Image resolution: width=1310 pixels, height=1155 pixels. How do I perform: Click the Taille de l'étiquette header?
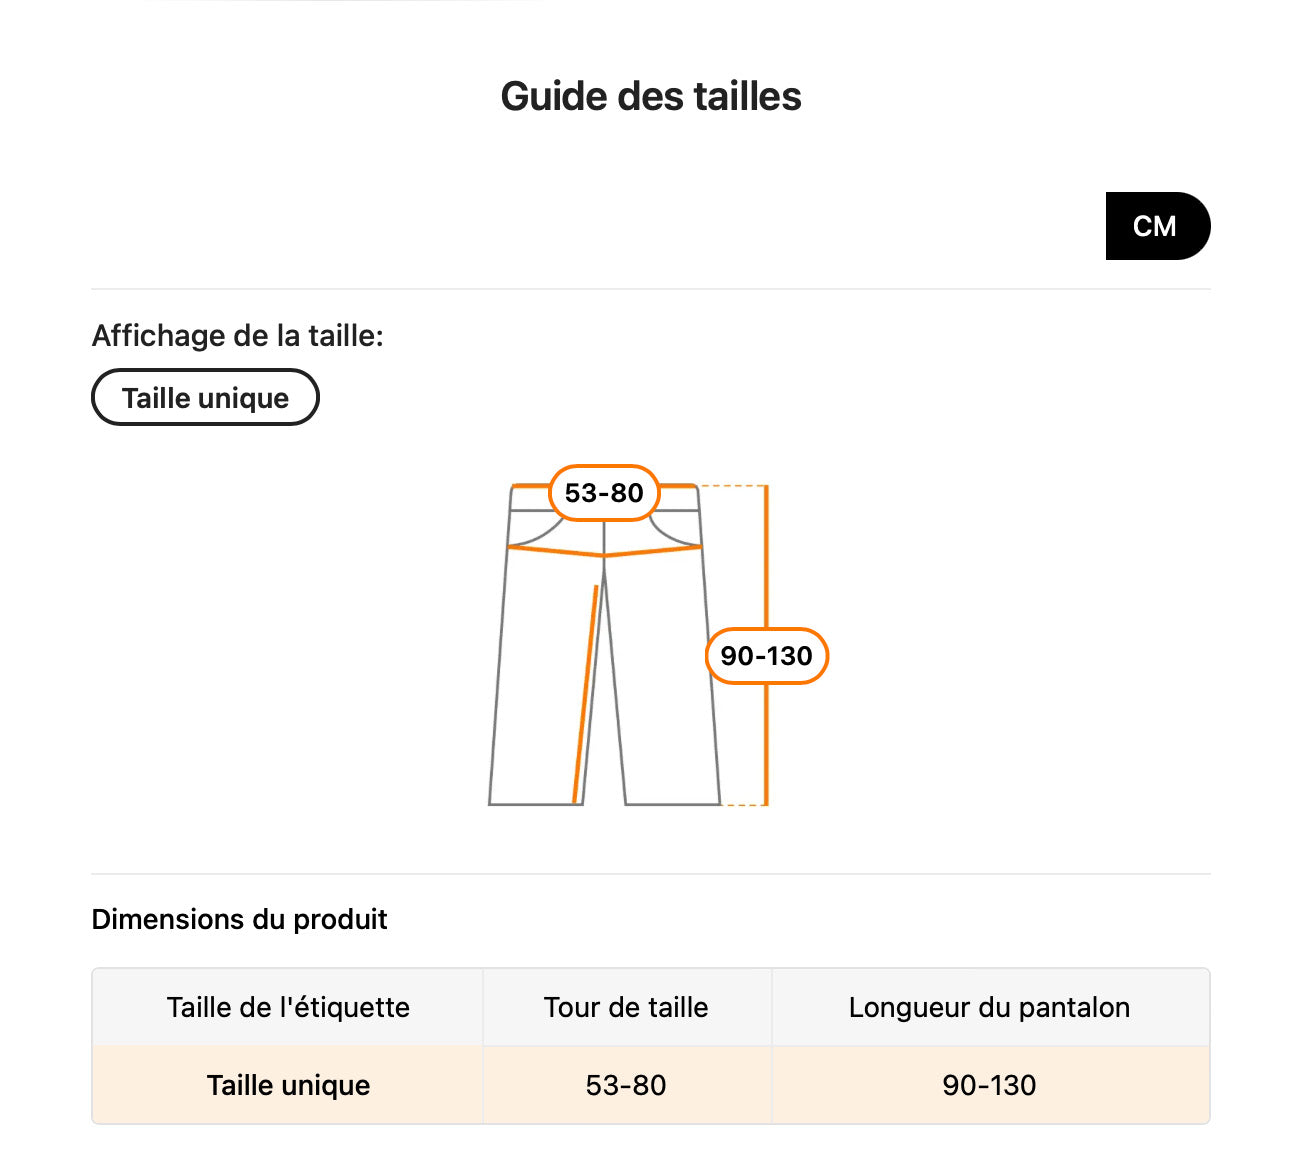pyautogui.click(x=287, y=1008)
